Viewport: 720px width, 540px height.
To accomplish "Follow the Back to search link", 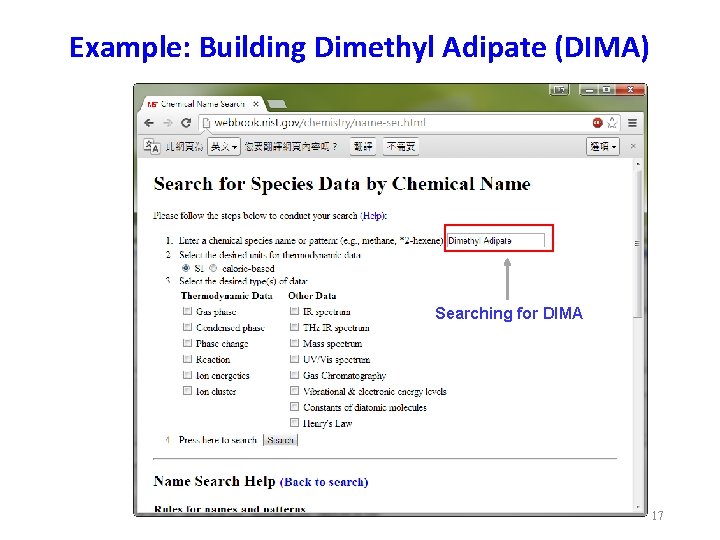I will coord(324,482).
